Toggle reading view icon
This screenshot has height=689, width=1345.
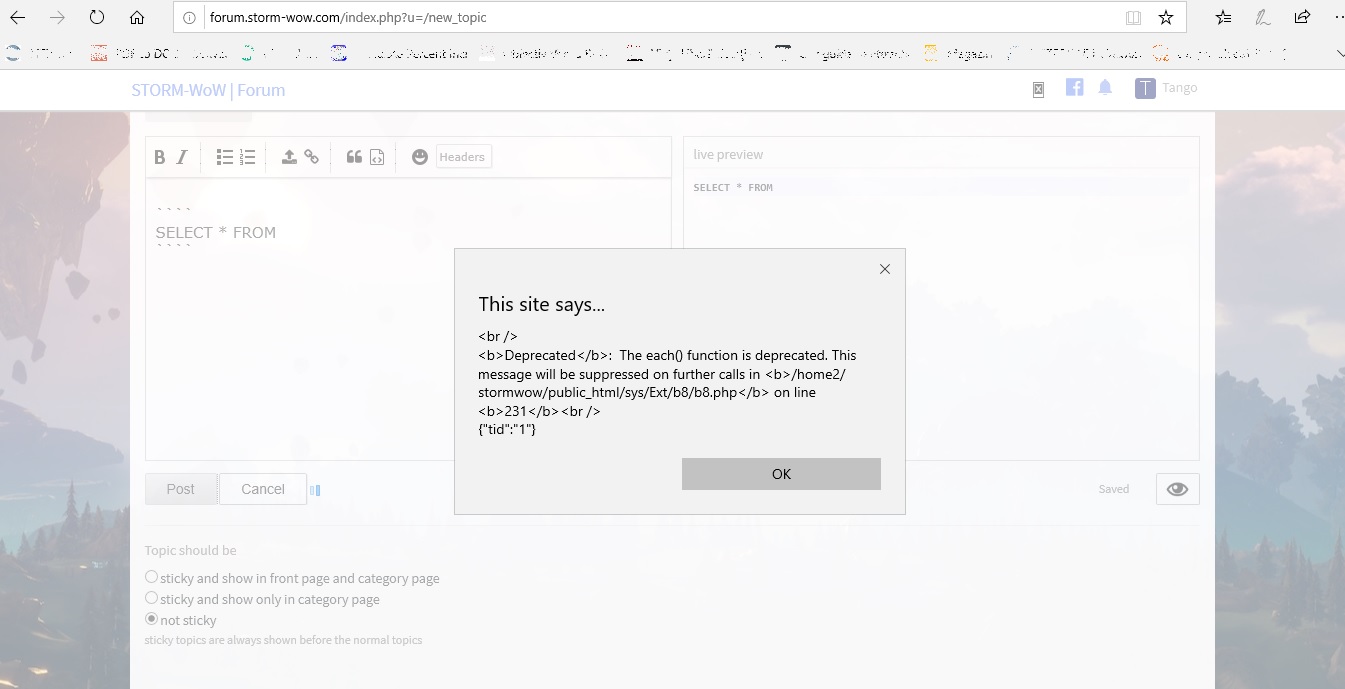click(x=1133, y=17)
